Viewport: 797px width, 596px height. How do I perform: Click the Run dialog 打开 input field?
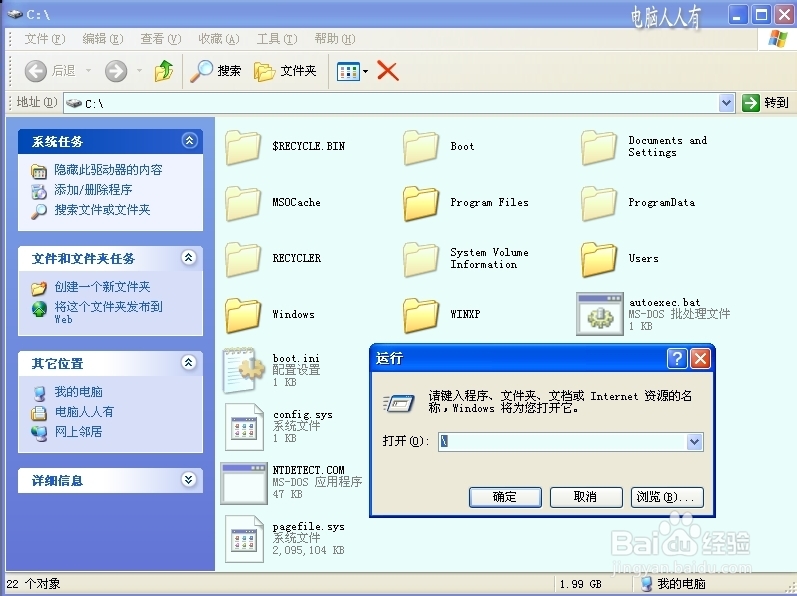(563, 442)
